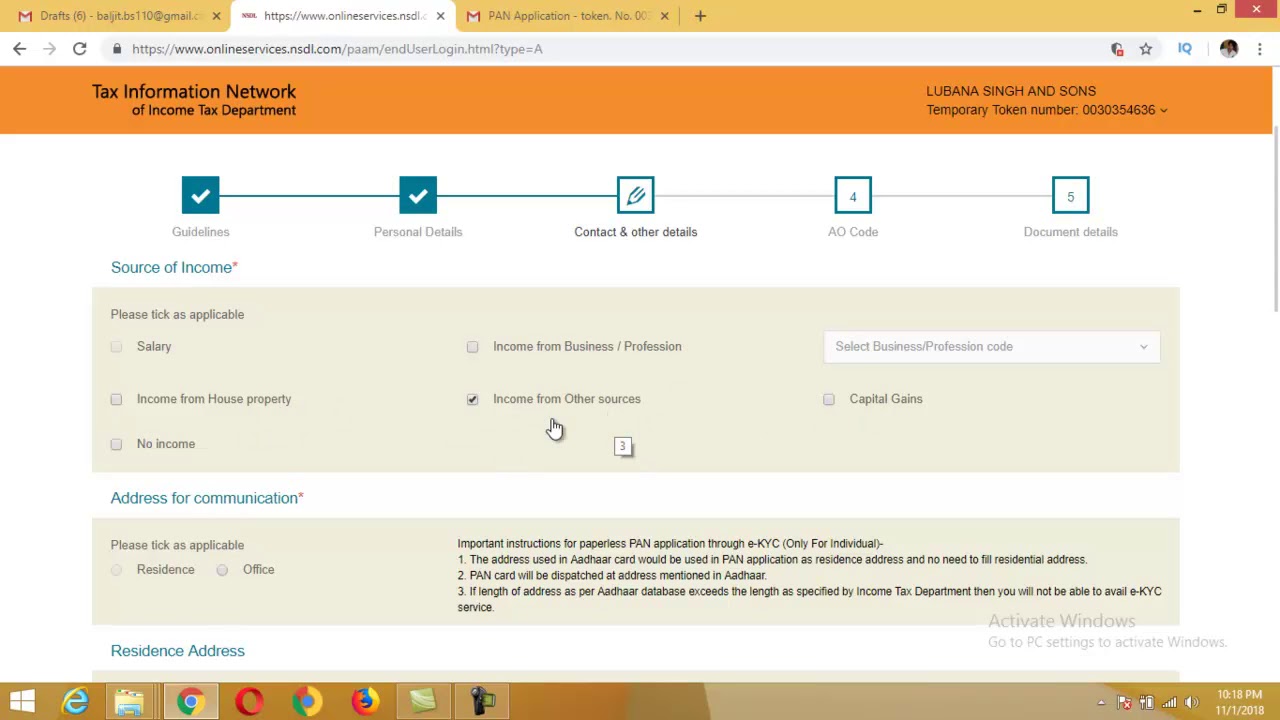Go to the Guidelines step
Screen dimensions: 1280x720
(200, 196)
